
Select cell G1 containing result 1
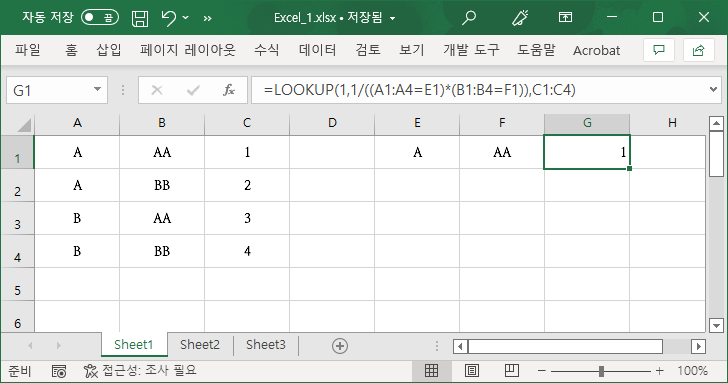click(x=587, y=152)
